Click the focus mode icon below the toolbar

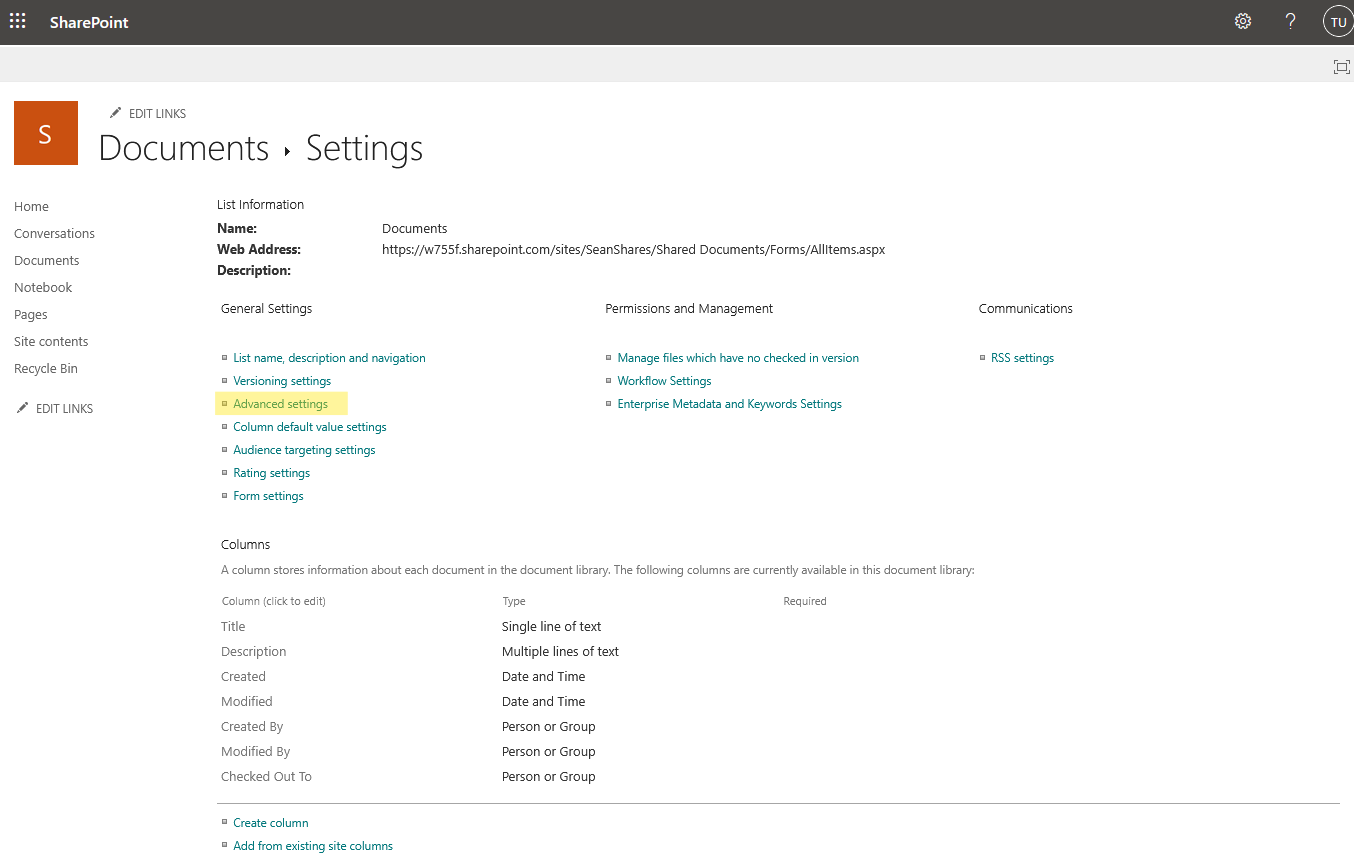pos(1341,66)
